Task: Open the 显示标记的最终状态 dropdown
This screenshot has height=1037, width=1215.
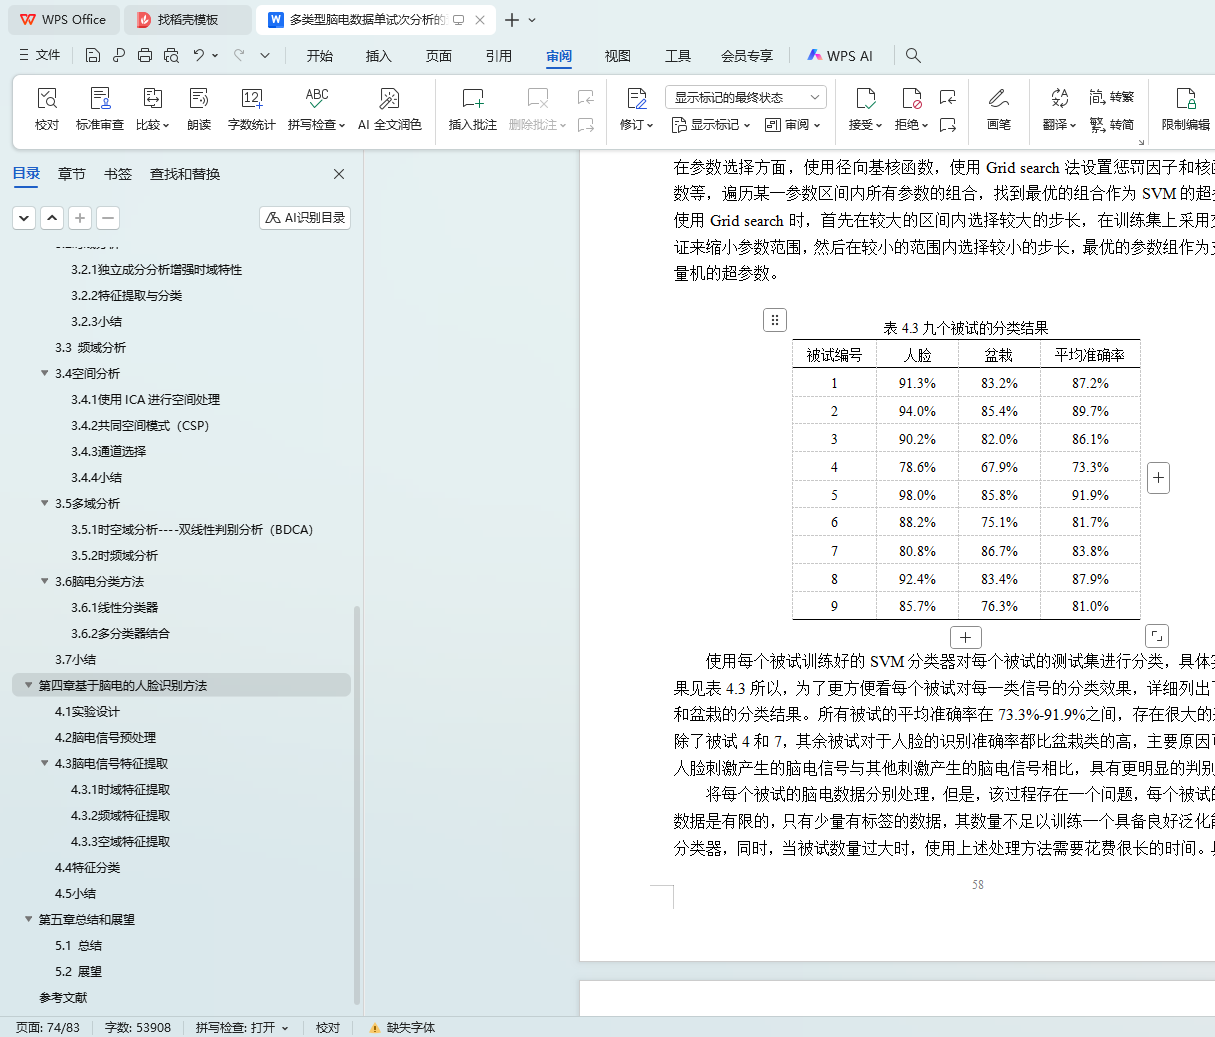Action: coord(745,97)
